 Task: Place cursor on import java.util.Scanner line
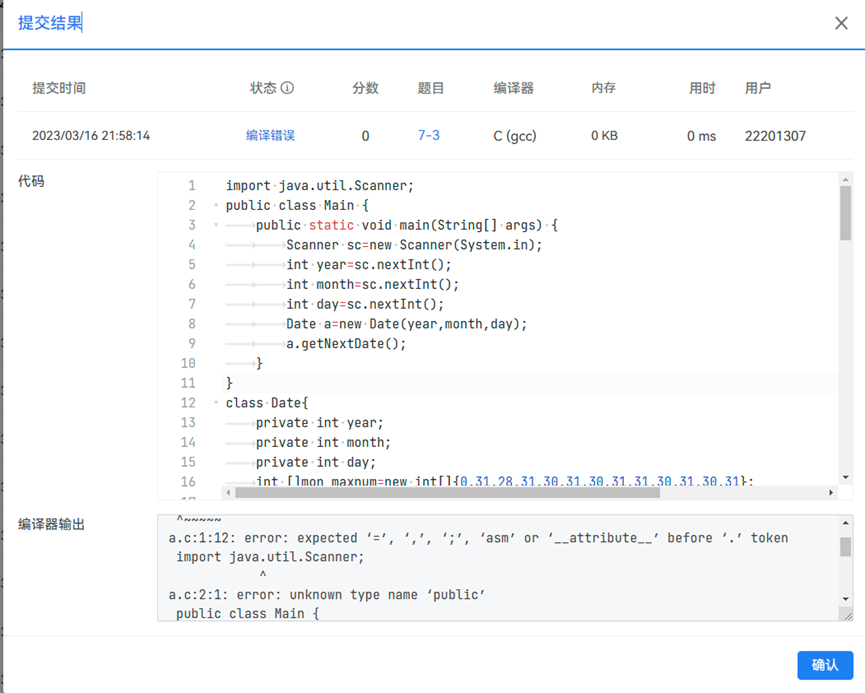coord(320,186)
